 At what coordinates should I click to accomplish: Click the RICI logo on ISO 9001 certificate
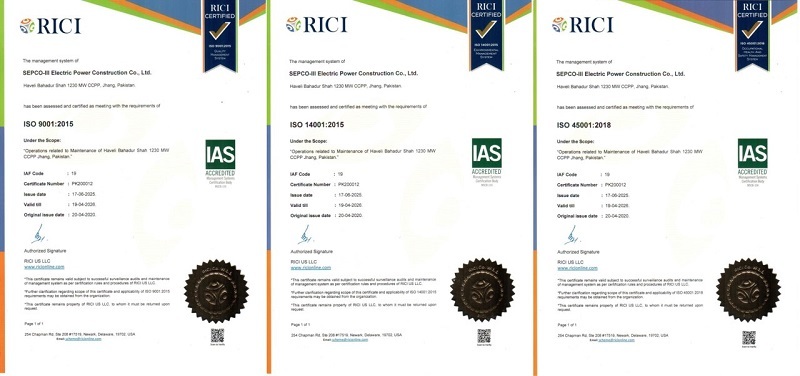[x=51, y=26]
